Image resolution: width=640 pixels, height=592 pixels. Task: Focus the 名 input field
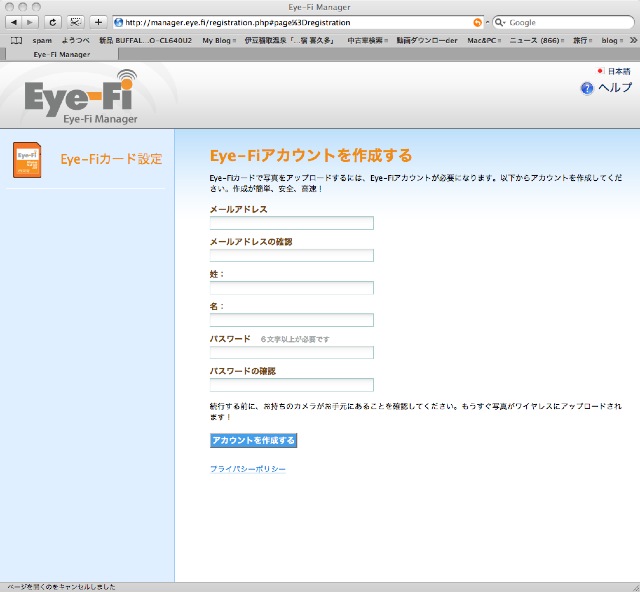click(x=291, y=320)
